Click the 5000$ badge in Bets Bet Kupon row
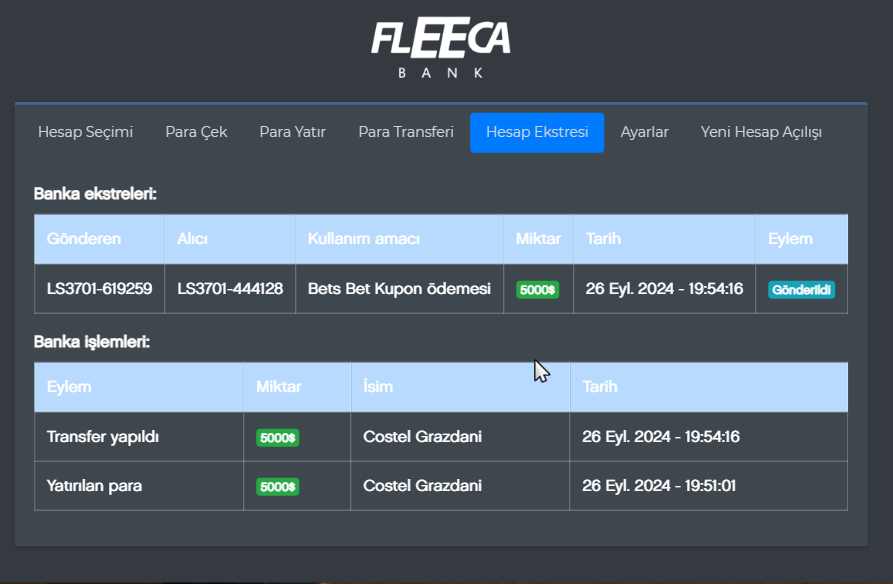 (x=538, y=289)
